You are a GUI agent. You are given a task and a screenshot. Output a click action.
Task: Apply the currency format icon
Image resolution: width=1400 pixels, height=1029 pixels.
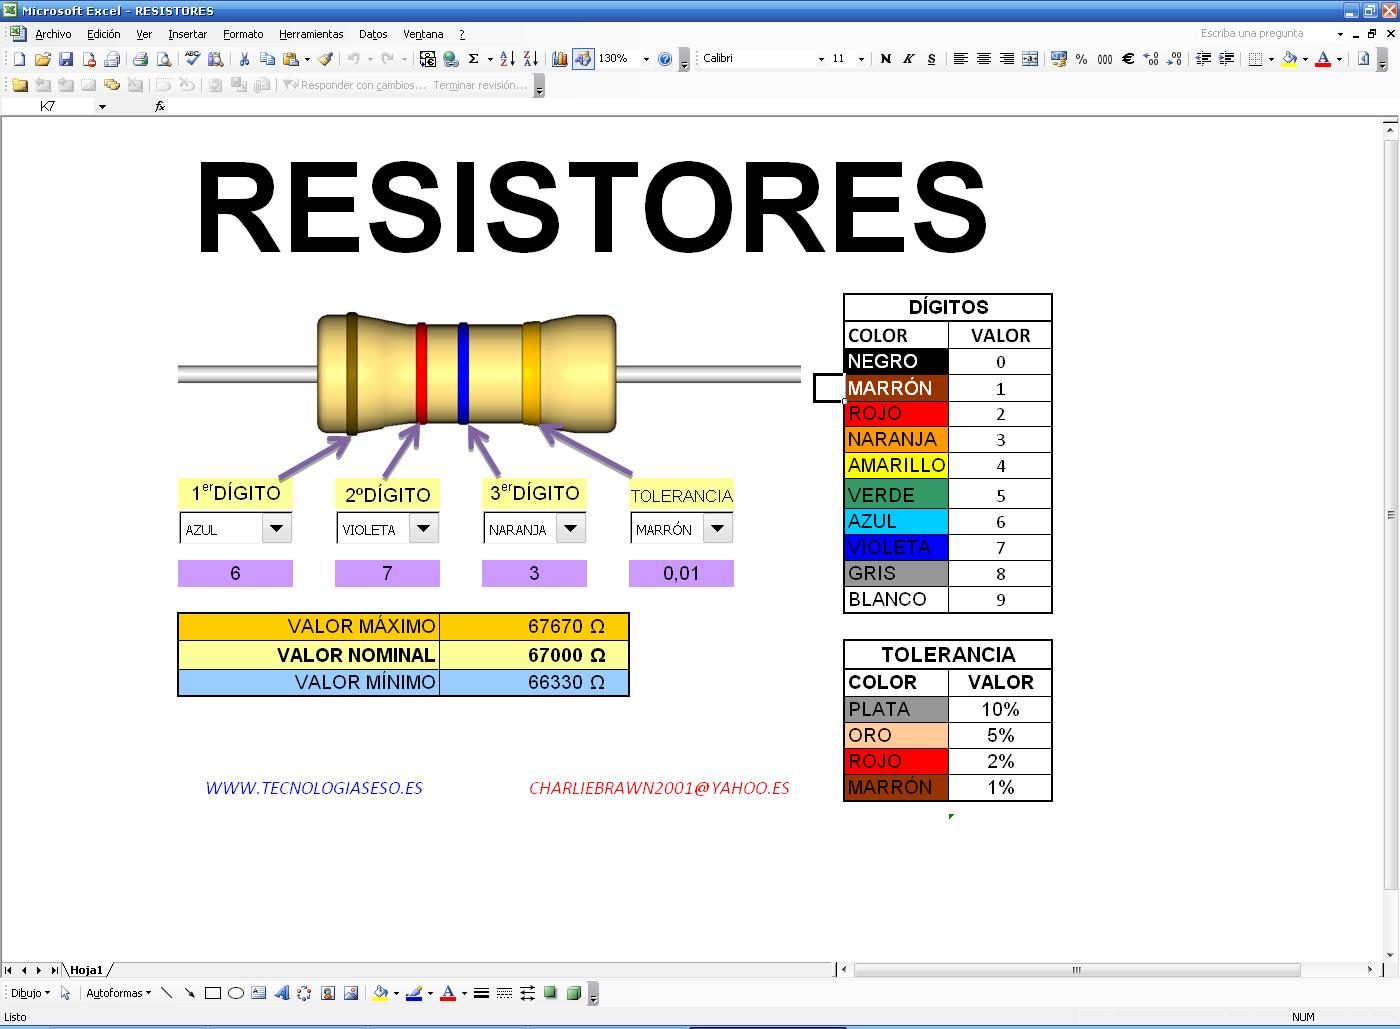click(x=1059, y=60)
